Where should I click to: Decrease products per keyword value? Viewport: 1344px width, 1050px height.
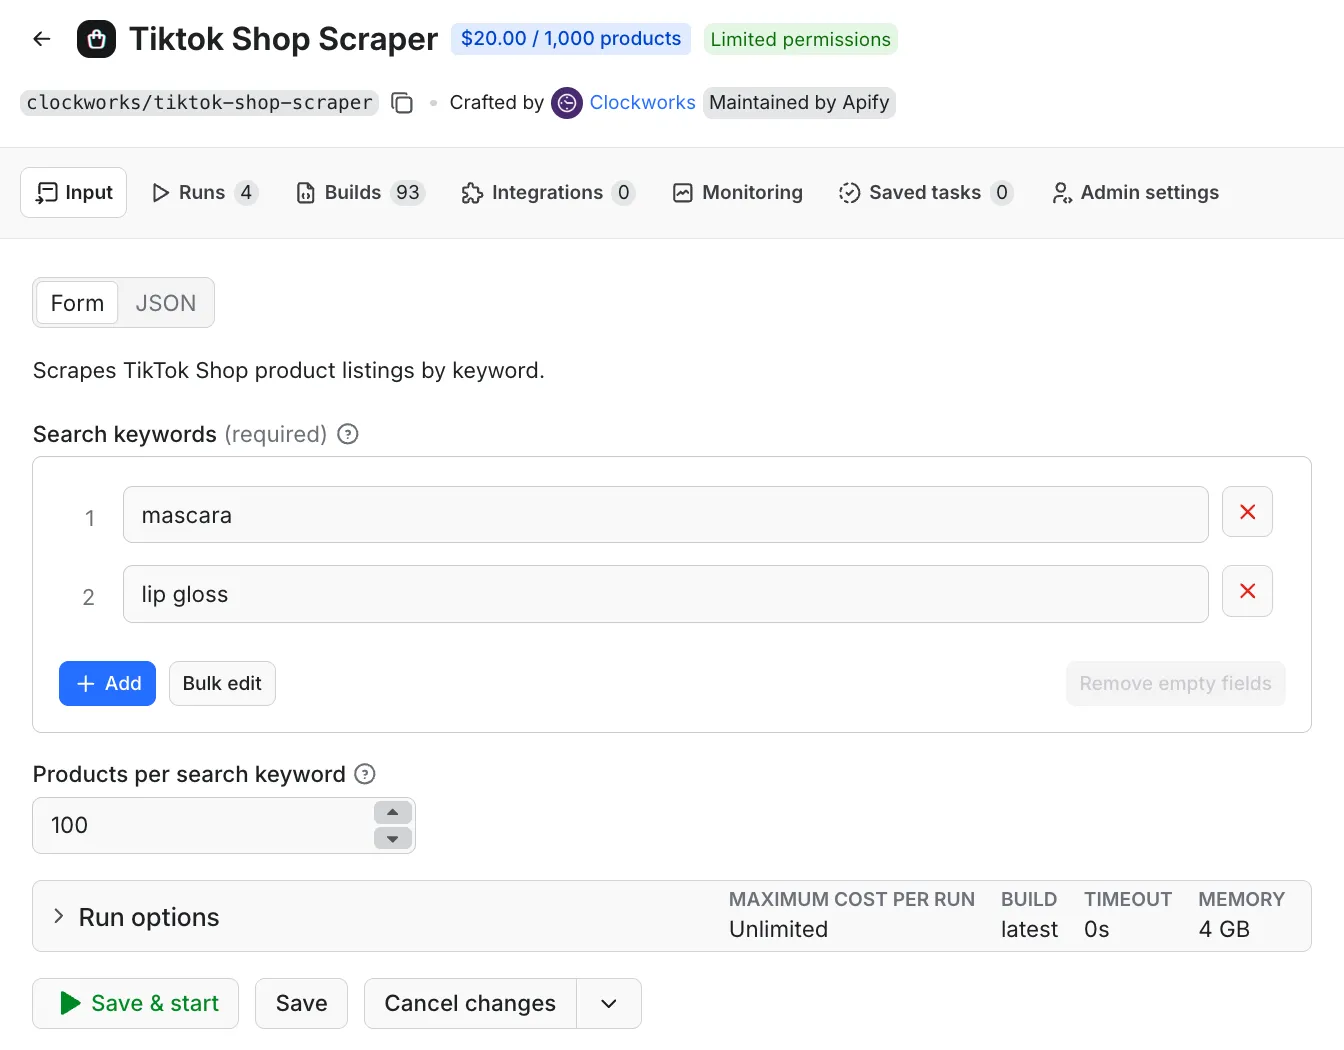click(x=393, y=838)
